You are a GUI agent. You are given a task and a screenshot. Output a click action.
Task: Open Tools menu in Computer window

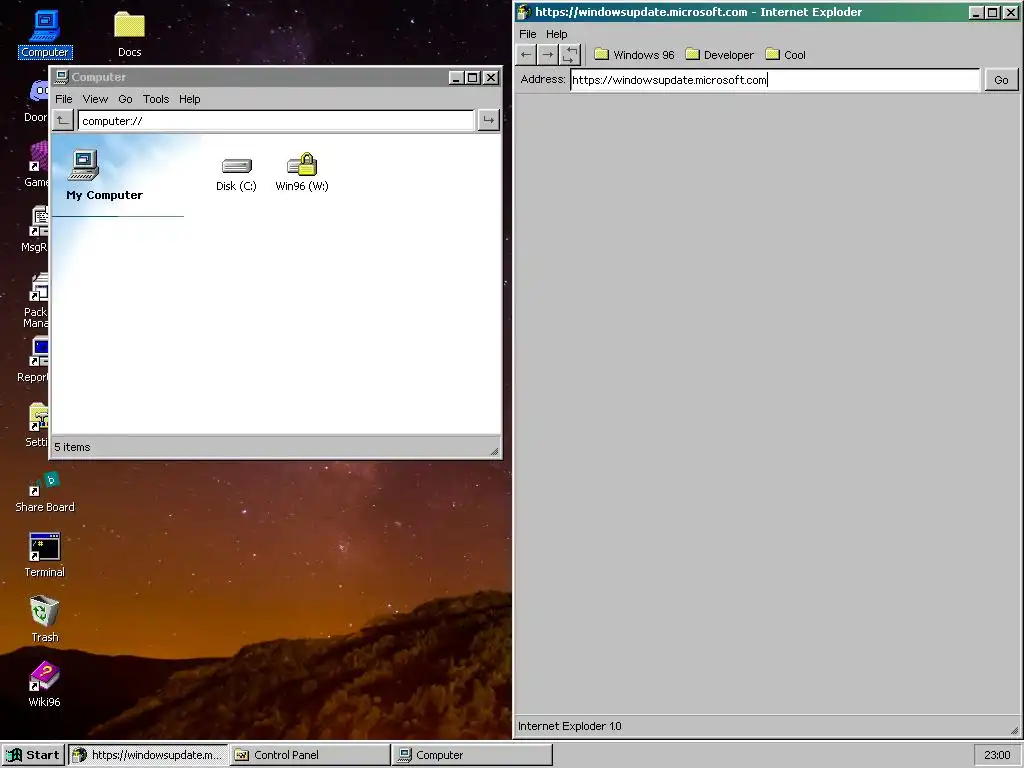[156, 99]
